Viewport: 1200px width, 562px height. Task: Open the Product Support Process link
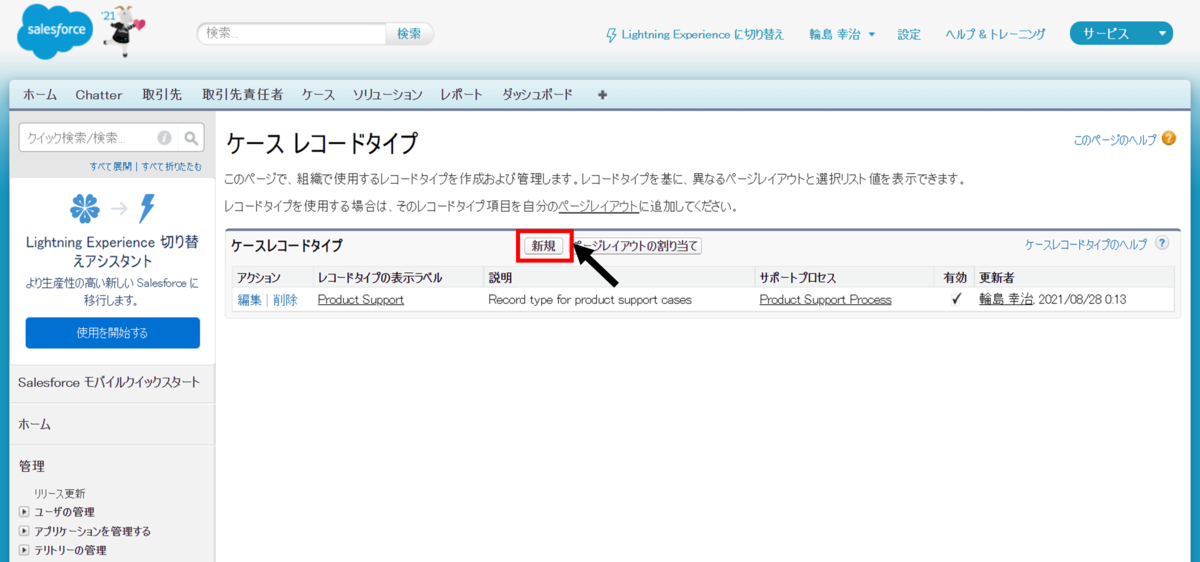(x=825, y=299)
